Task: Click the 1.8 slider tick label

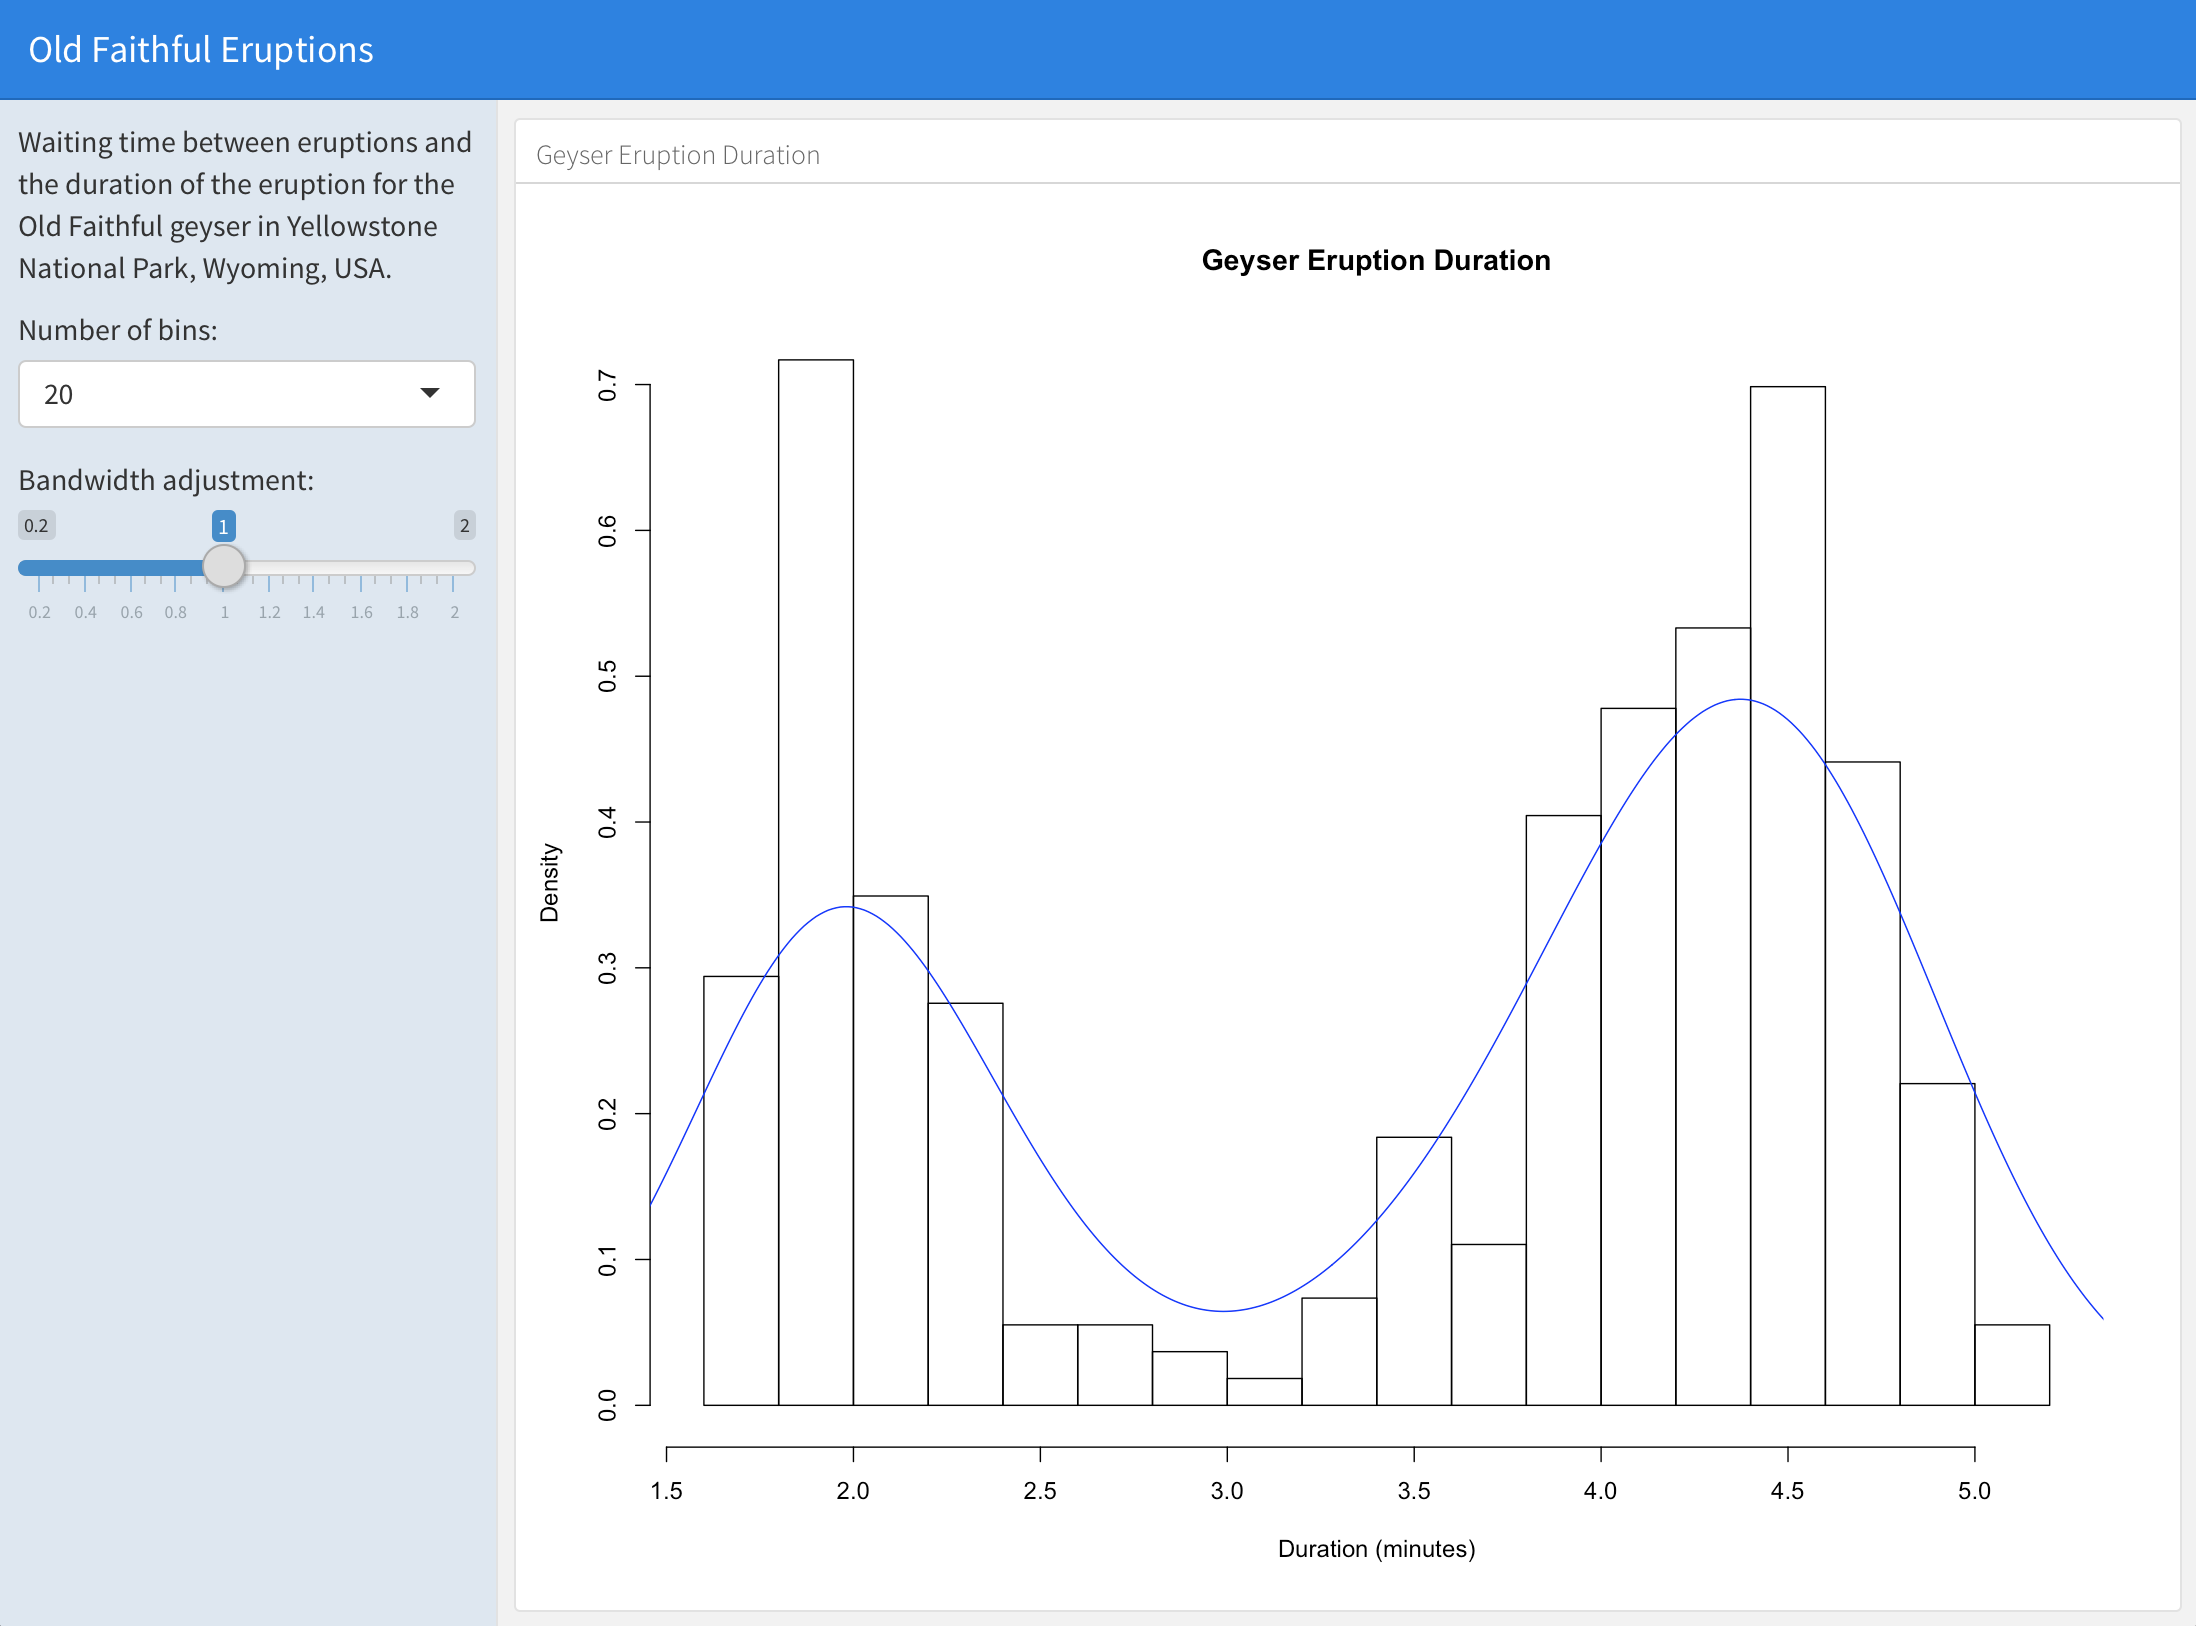Action: click(x=407, y=612)
